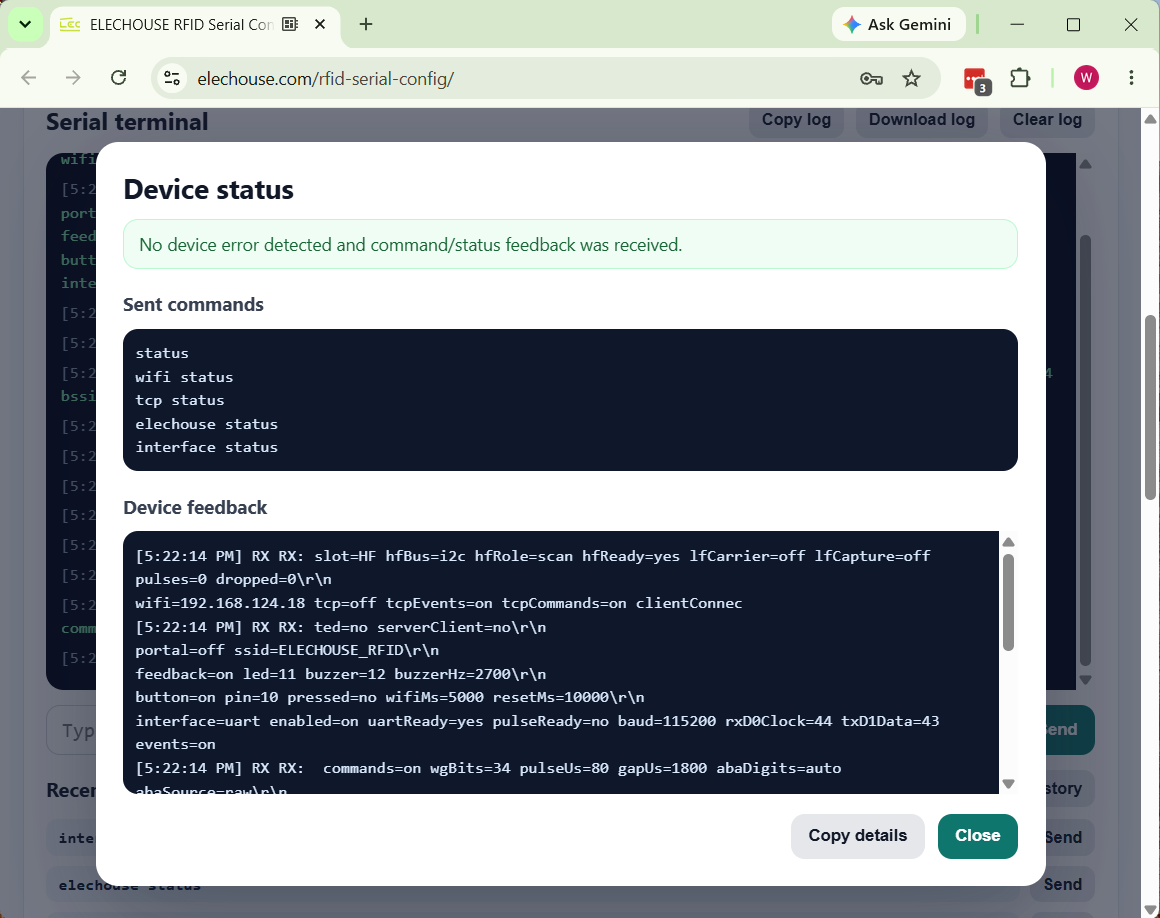
Task: Click the 'wifi=192.168.124.18 tcp=off' feedback line
Action: 439,603
